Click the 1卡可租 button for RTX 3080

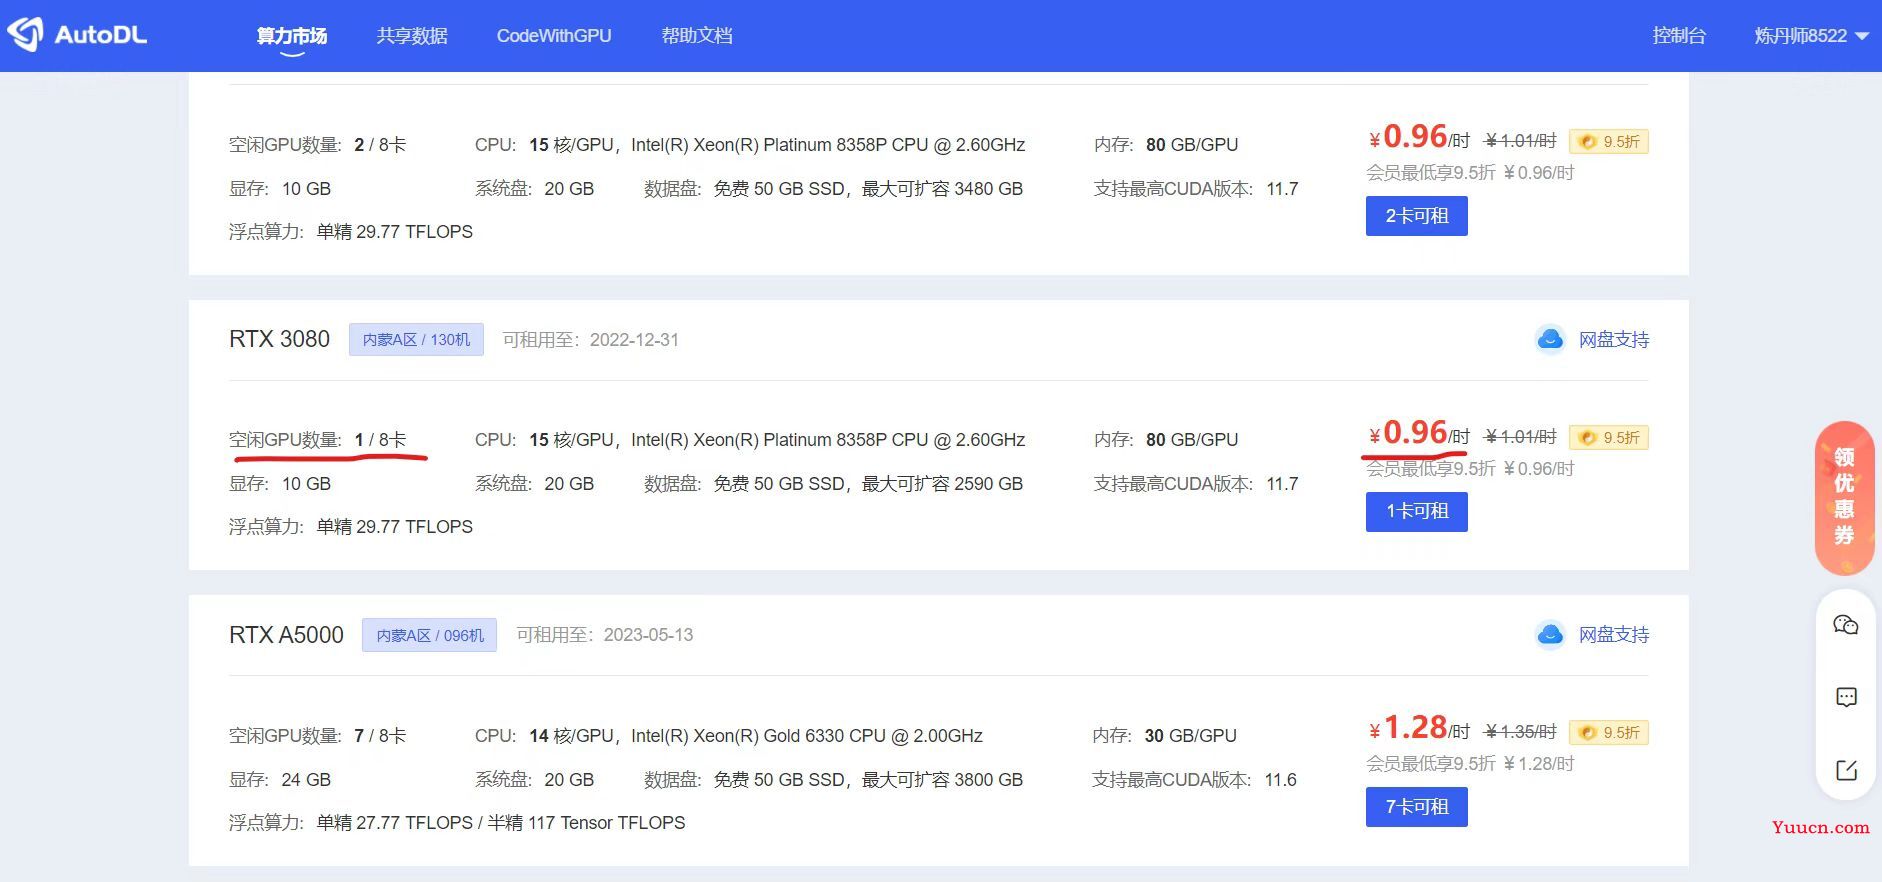pos(1416,511)
